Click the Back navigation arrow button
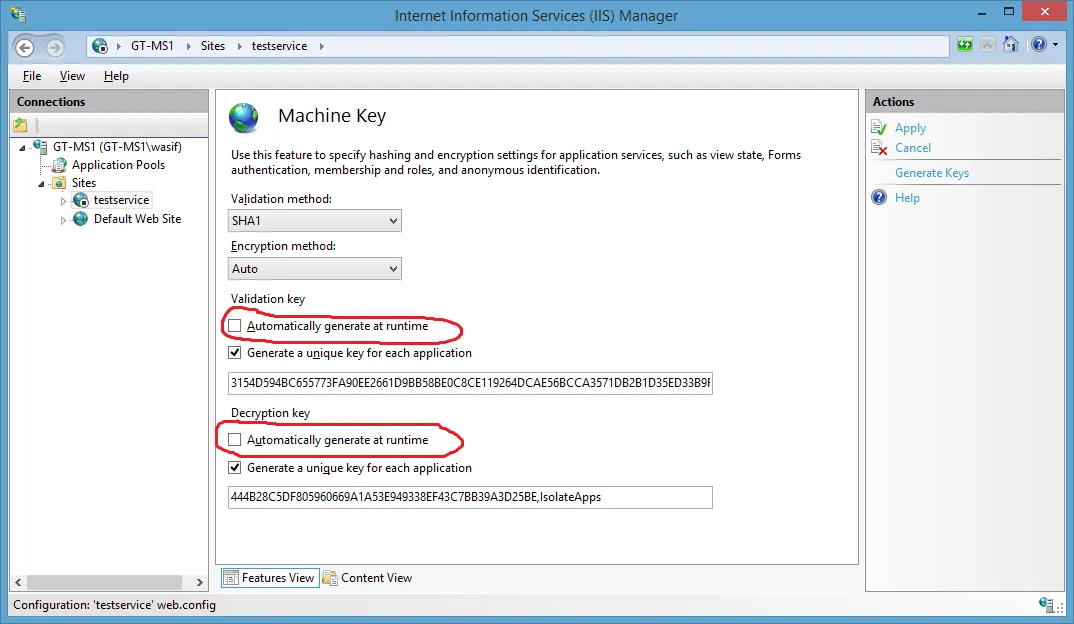This screenshot has height=624, width=1074. 25,47
